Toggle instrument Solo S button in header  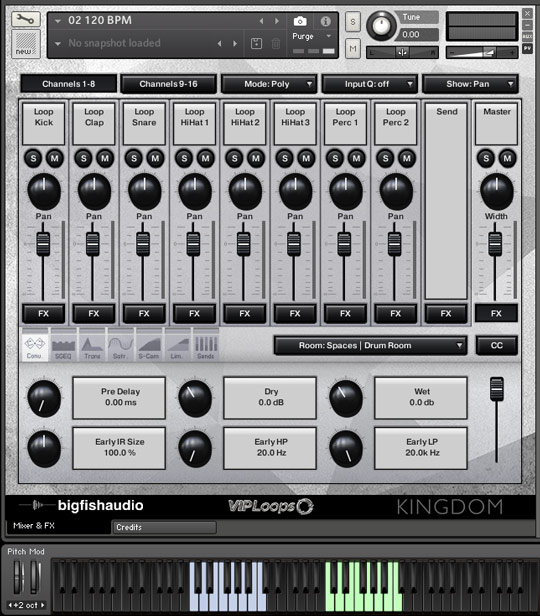[x=353, y=22]
